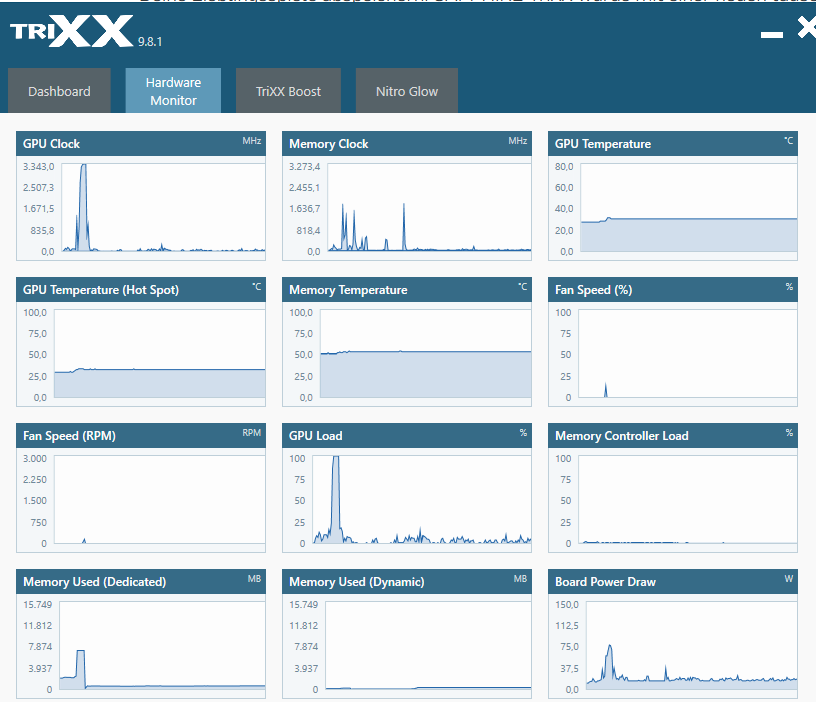Click the MB unit label on Memory Used (Dynamic)

pos(520,579)
